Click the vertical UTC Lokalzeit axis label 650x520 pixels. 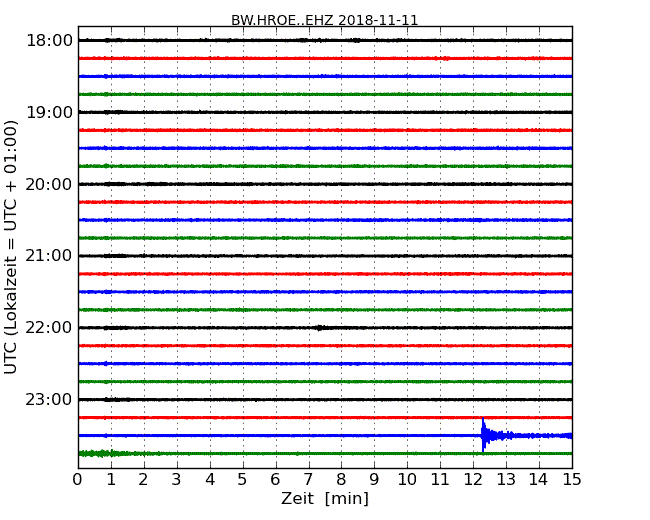(11, 247)
